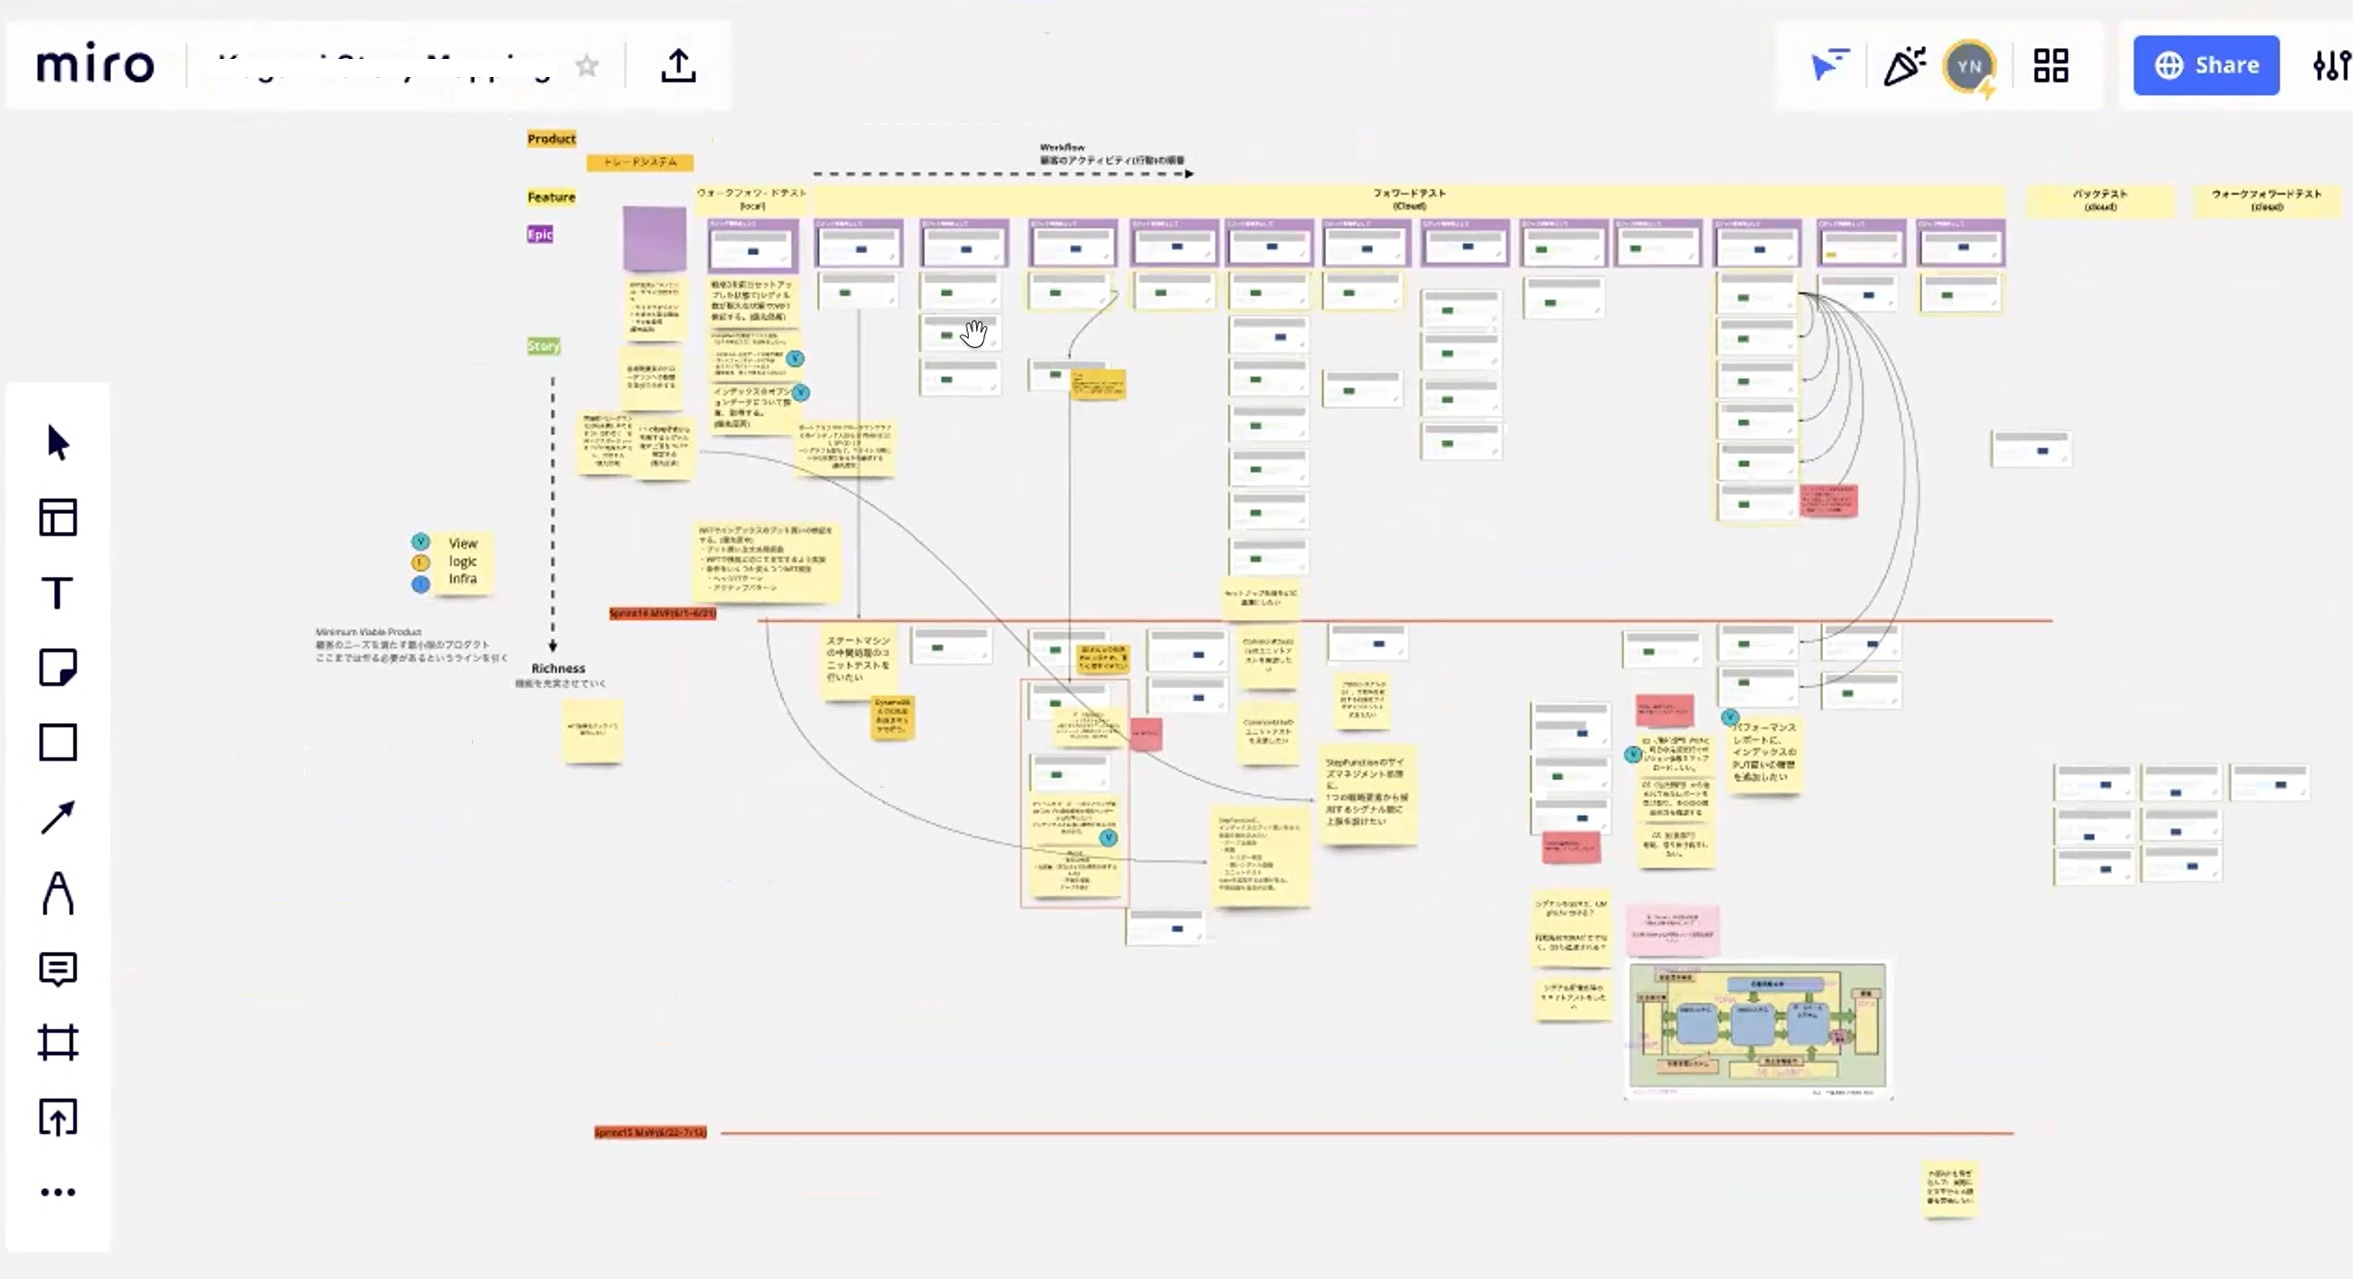Select the Text tool

[58, 593]
